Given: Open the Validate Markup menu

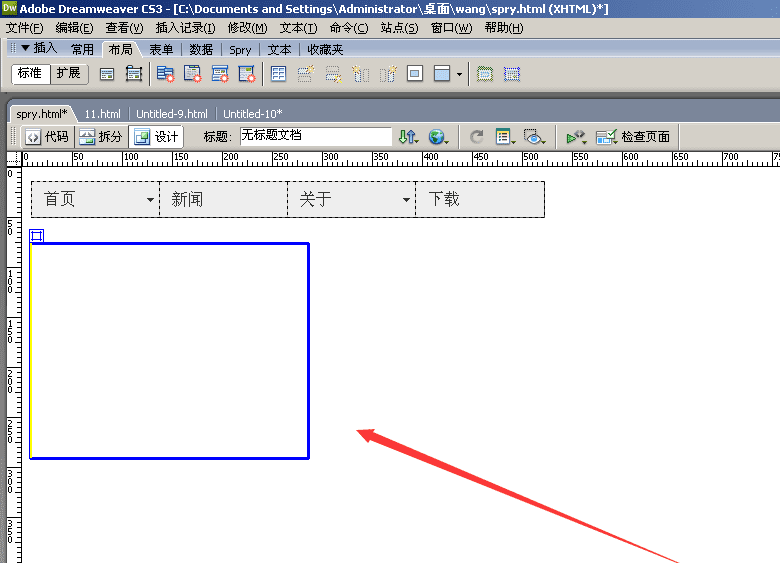Looking at the screenshot, I should [576, 137].
